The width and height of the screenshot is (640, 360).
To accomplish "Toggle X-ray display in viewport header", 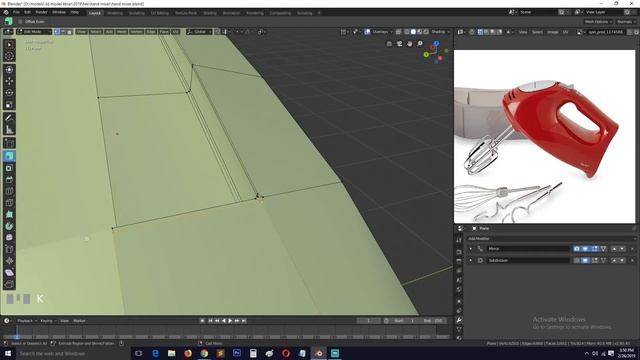I will click(399, 31).
